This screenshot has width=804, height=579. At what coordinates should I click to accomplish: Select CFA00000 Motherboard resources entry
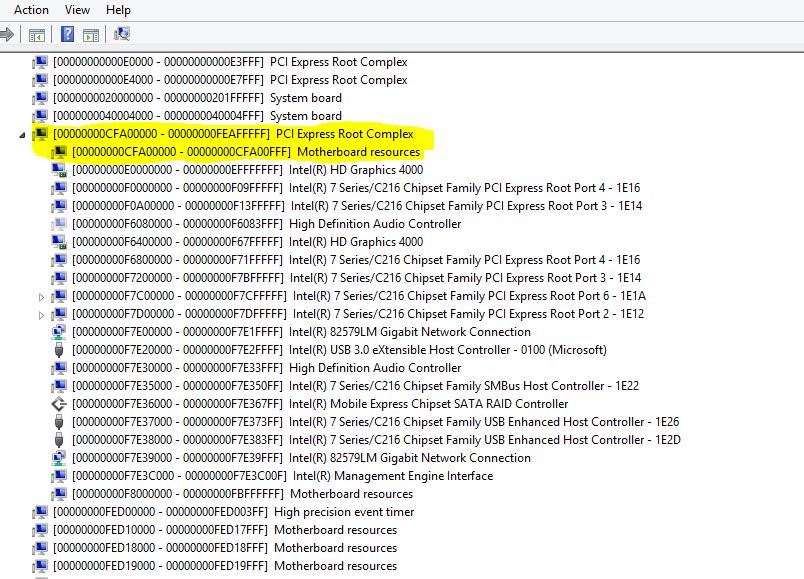[246, 152]
